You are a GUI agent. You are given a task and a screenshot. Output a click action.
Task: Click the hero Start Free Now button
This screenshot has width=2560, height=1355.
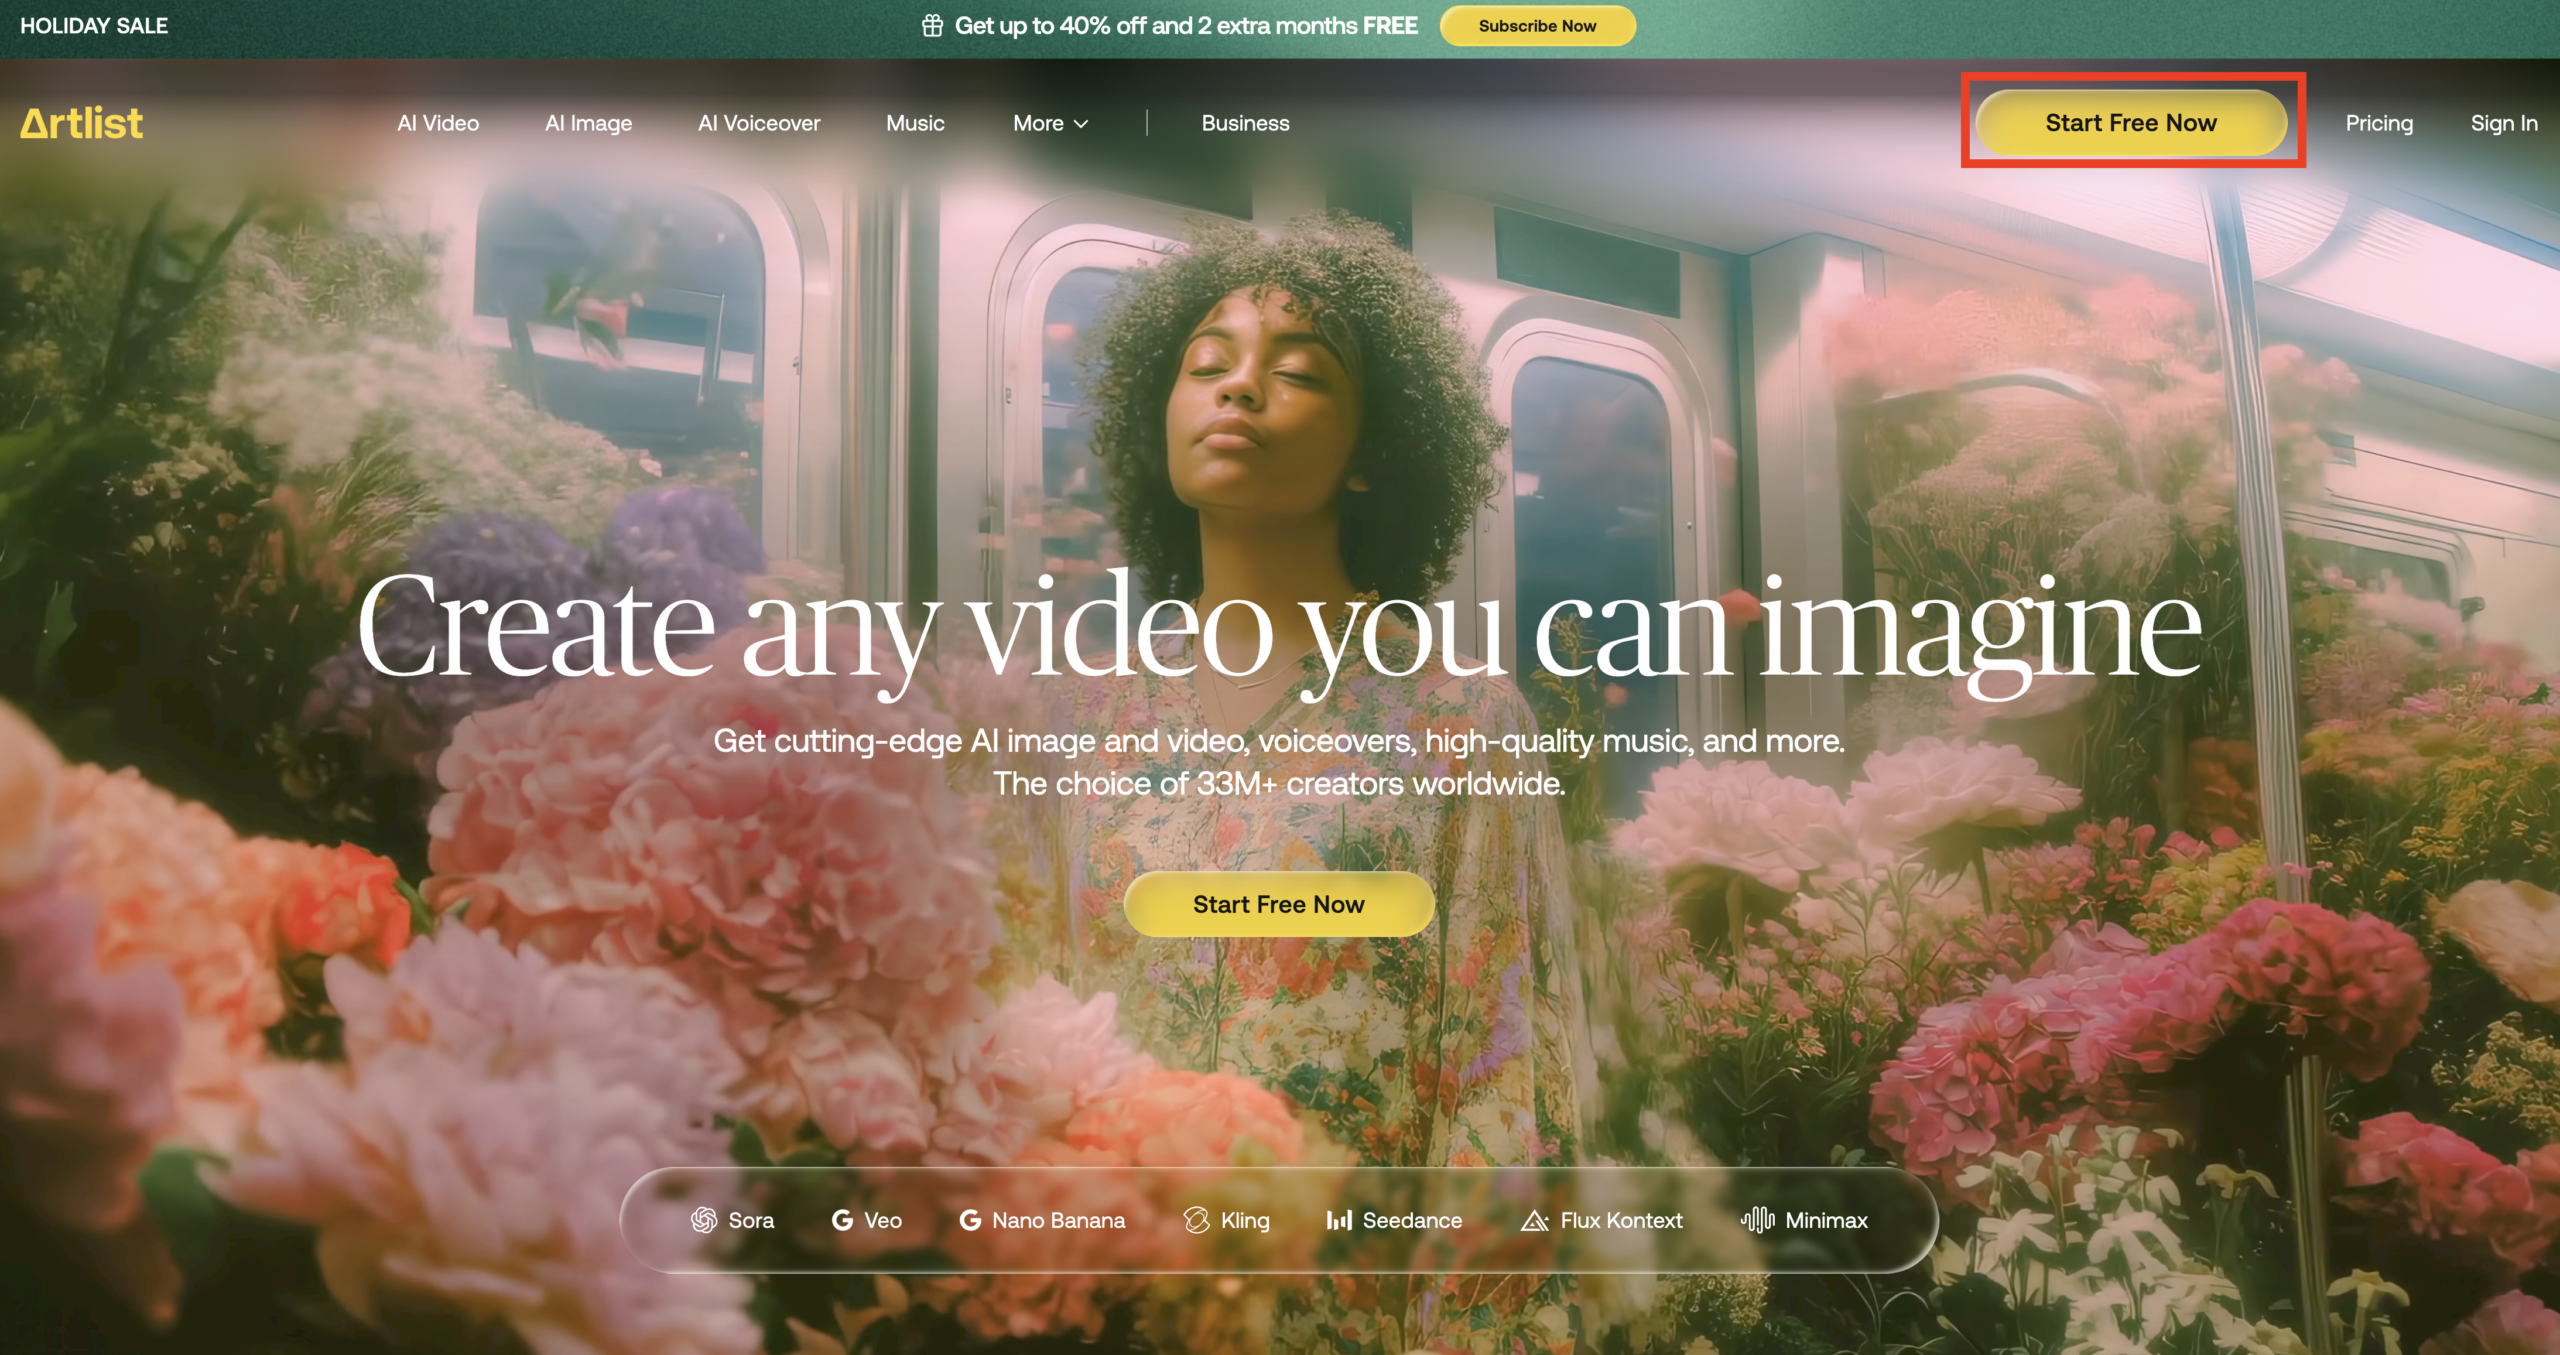point(1278,904)
